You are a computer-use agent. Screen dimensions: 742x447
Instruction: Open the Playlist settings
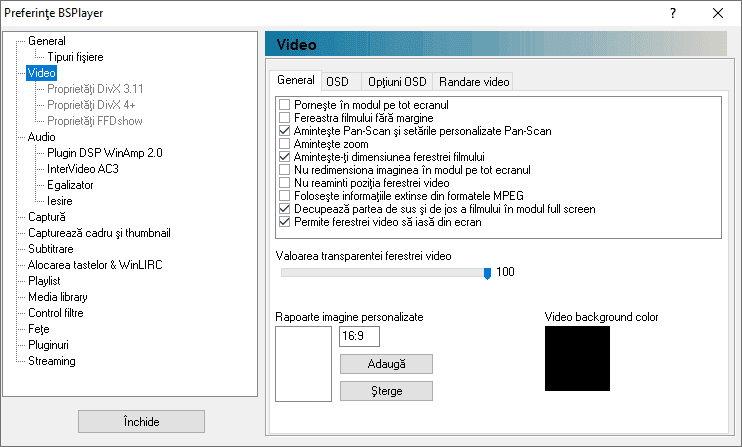44,281
